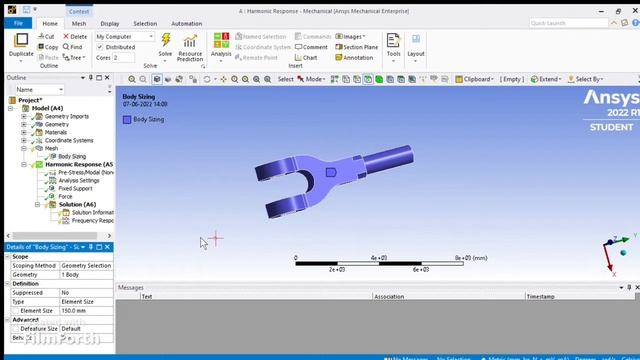This screenshot has height=360, width=640.
Task: Collapse the Definition section in the Details pane
Action: coord(7,284)
